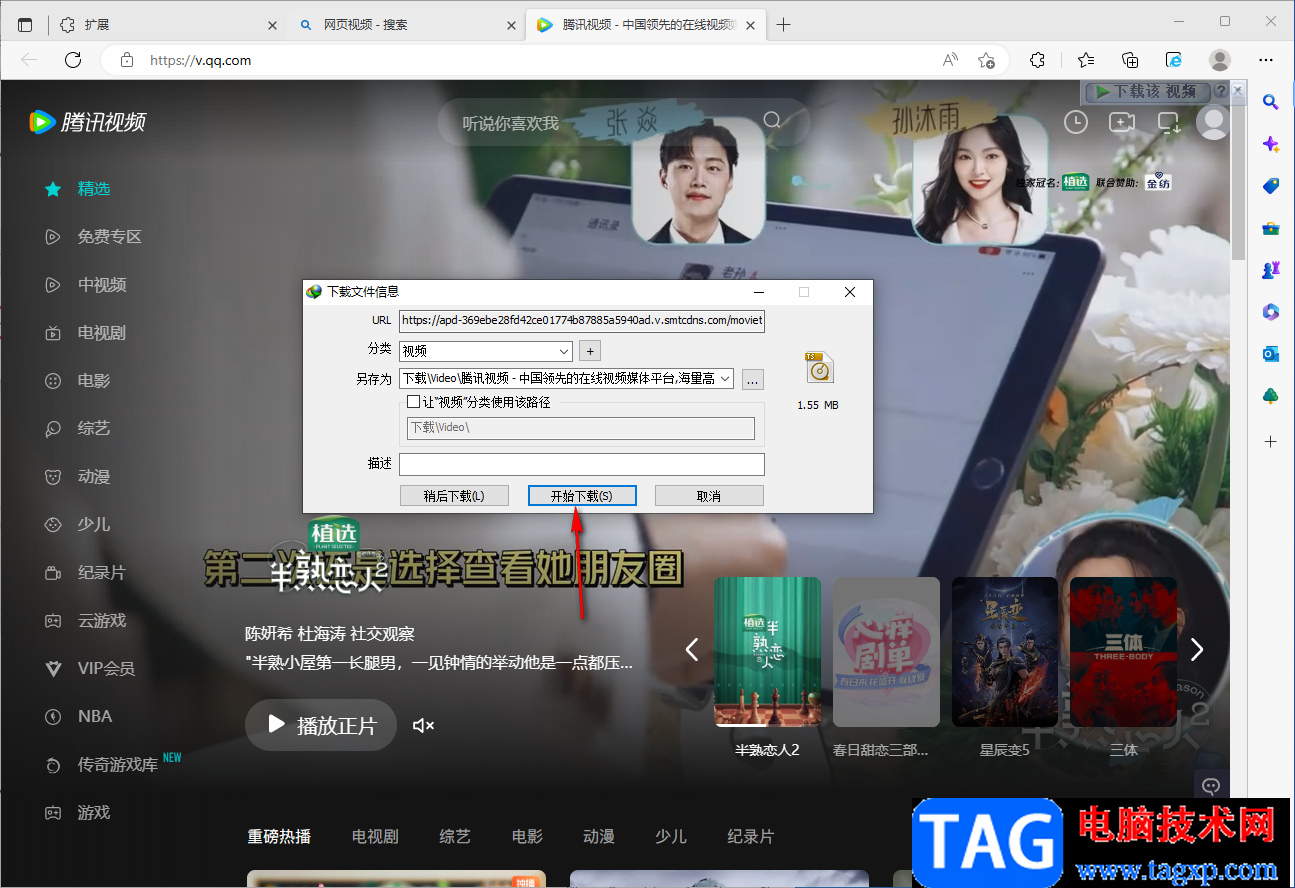Viewport: 1295px width, 888px height.
Task: Show the next carousel item with the right arrow
Action: pyautogui.click(x=1197, y=649)
